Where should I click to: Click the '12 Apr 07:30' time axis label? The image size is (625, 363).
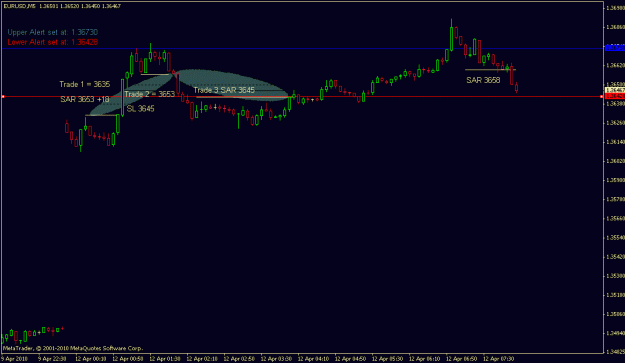(x=498, y=359)
